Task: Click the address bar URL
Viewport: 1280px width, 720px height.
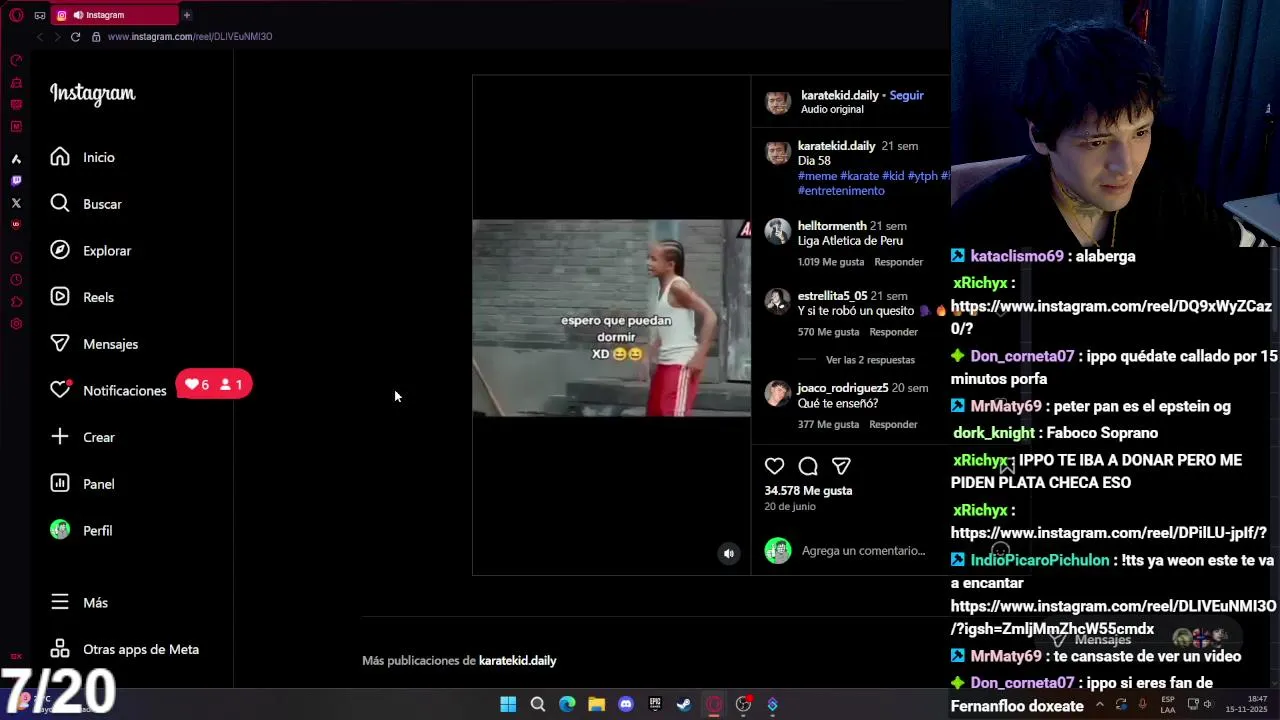Action: [190, 37]
